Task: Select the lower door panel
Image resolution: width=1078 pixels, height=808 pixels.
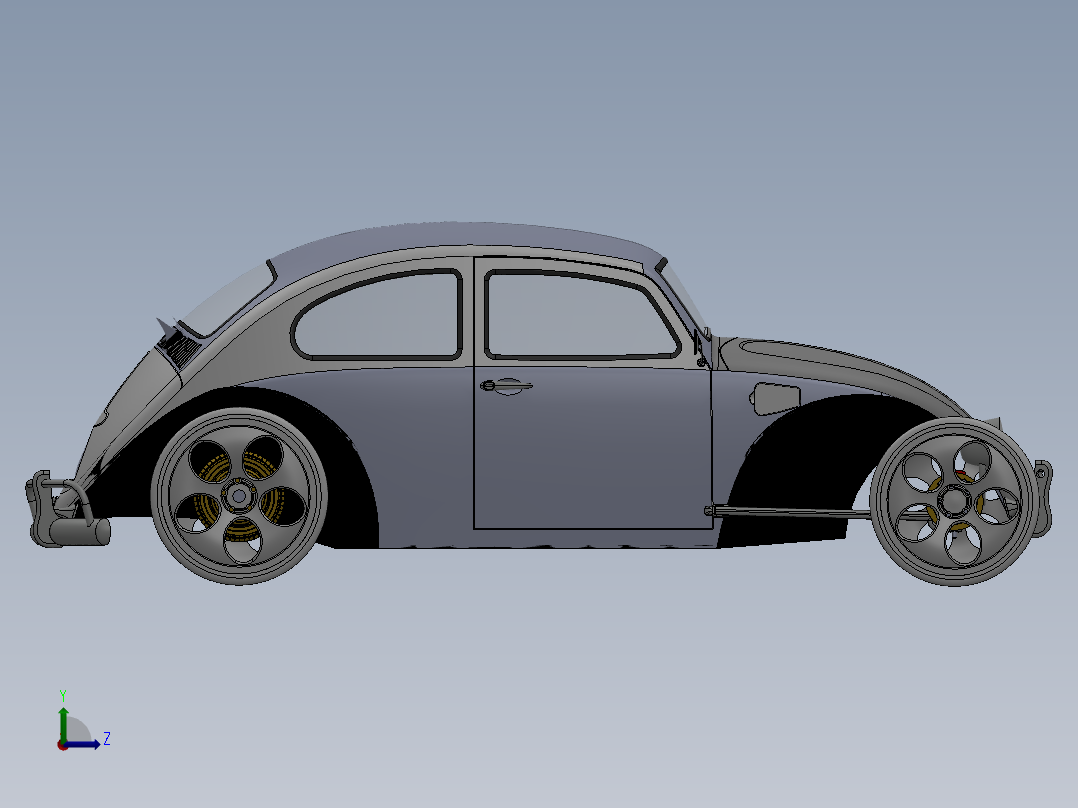Action: click(x=593, y=448)
